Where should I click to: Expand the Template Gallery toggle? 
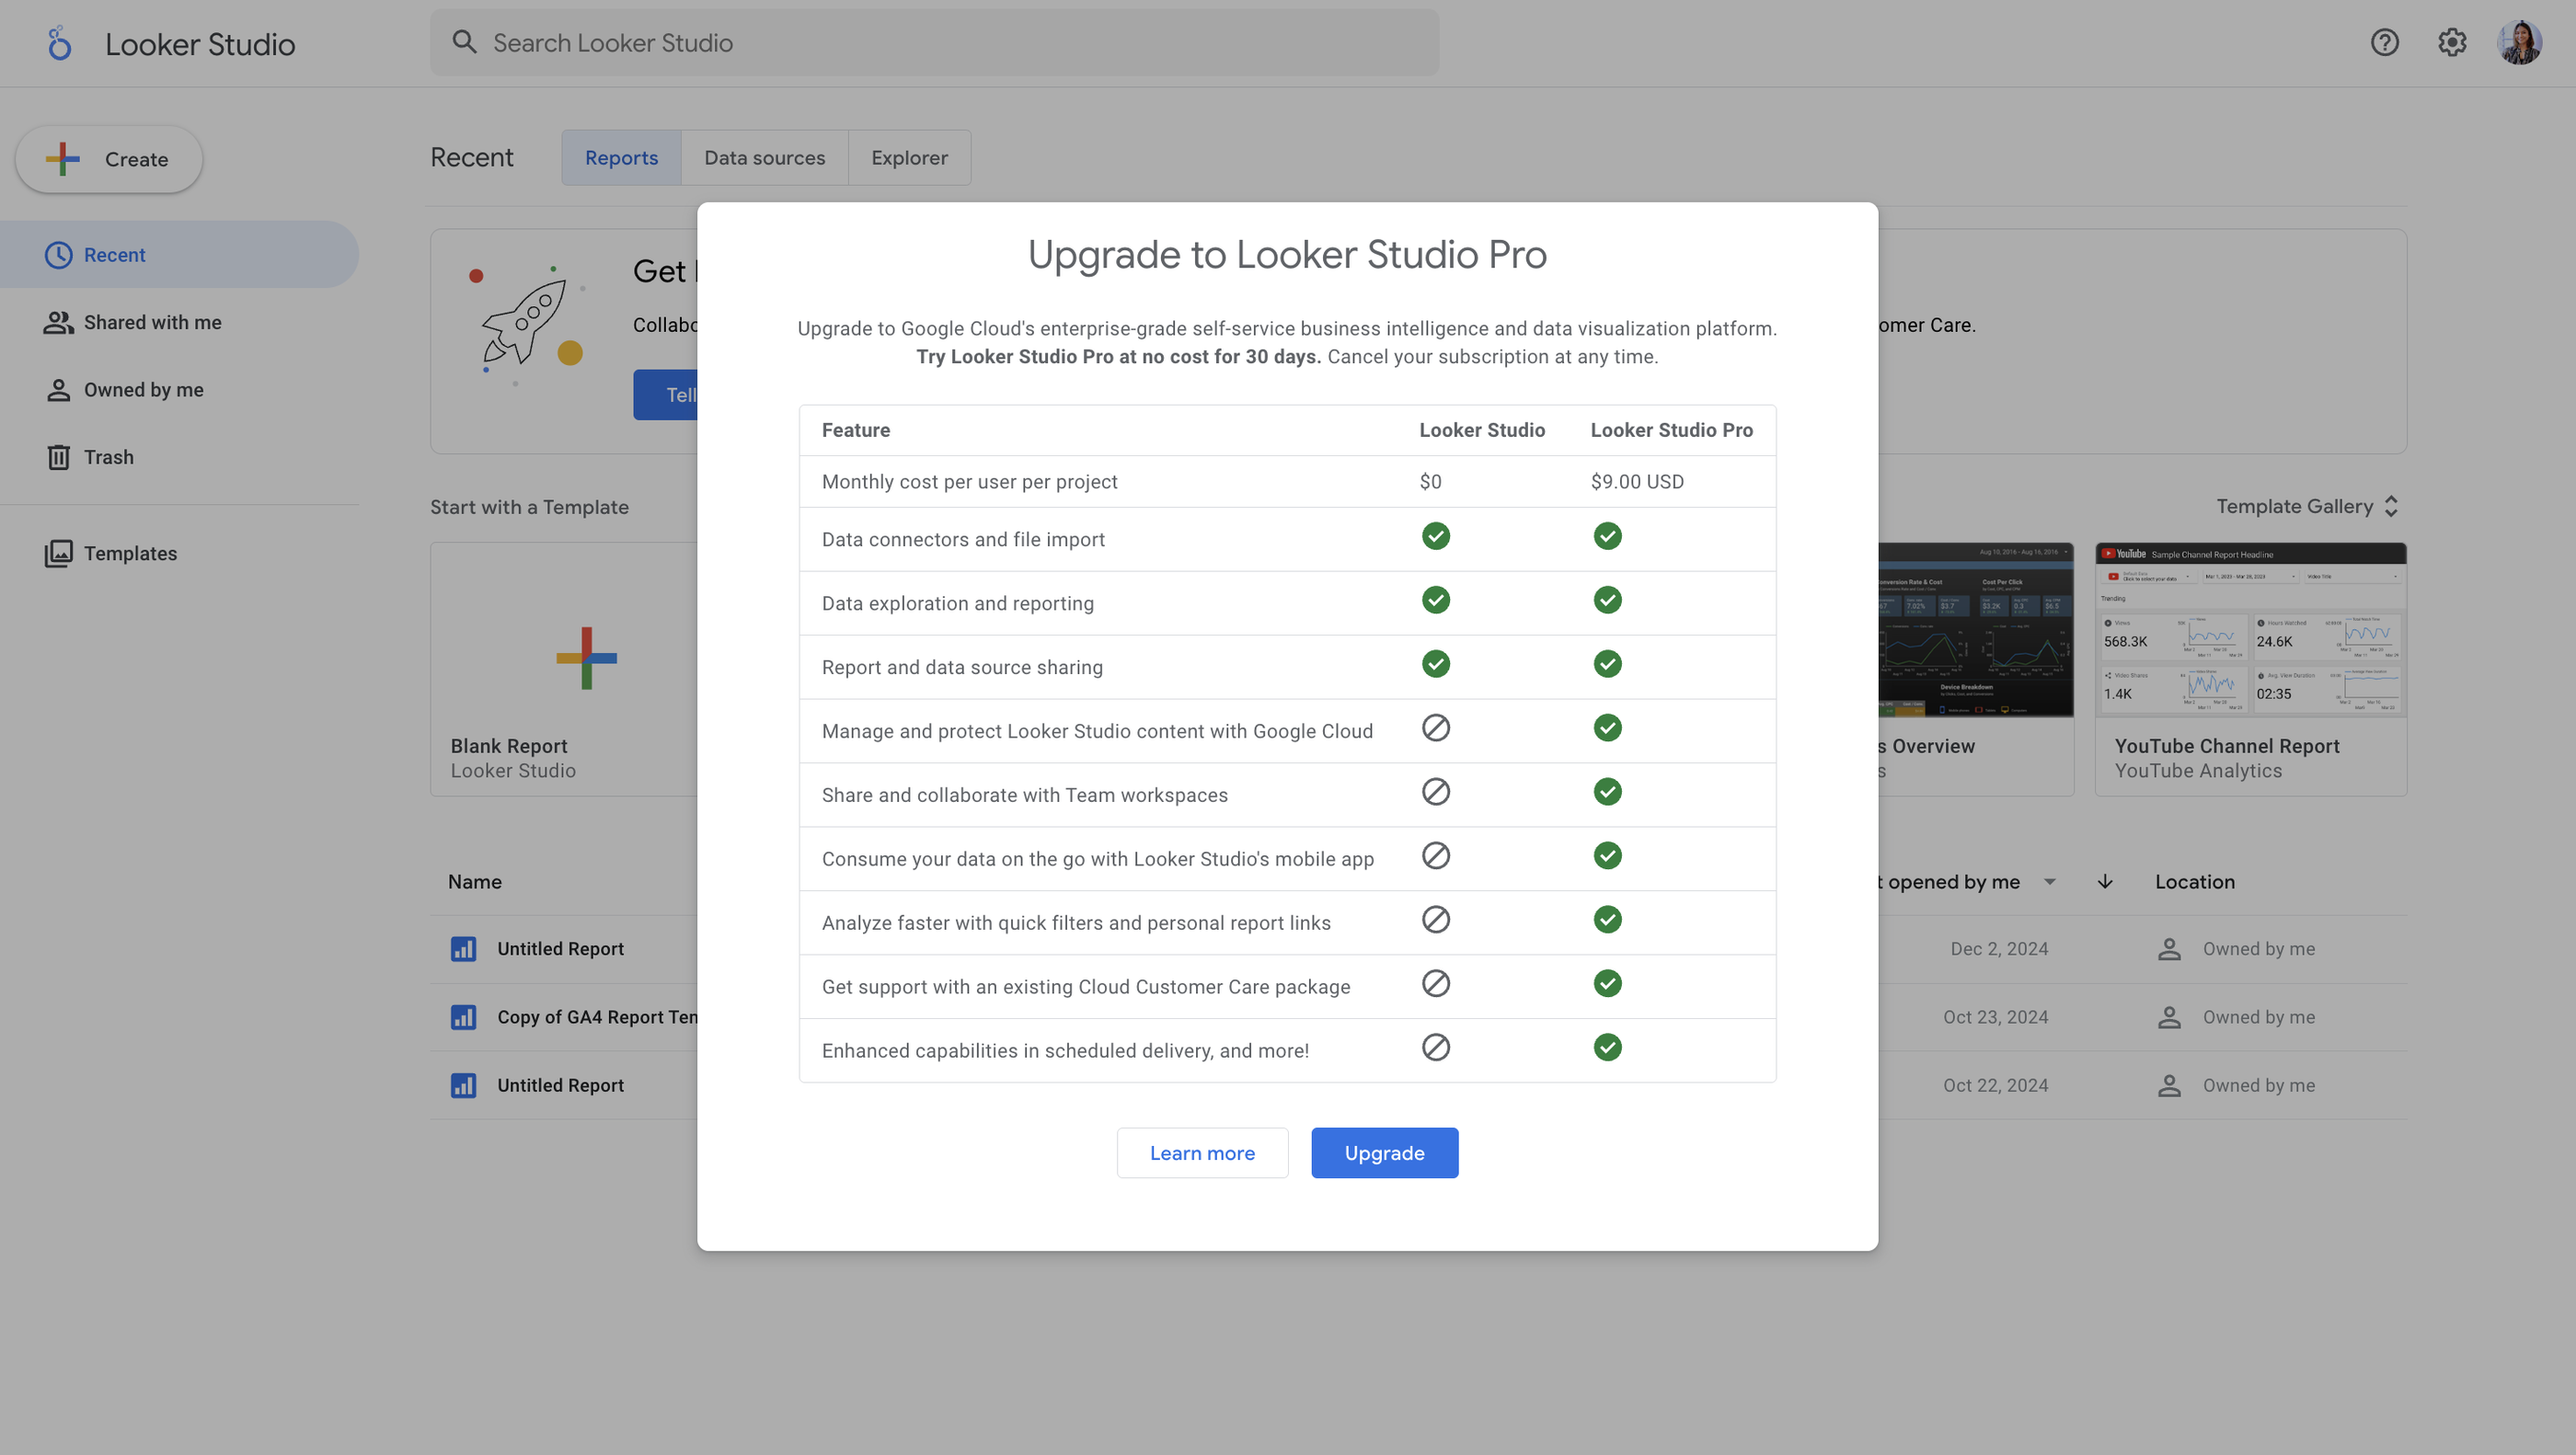coord(2390,506)
